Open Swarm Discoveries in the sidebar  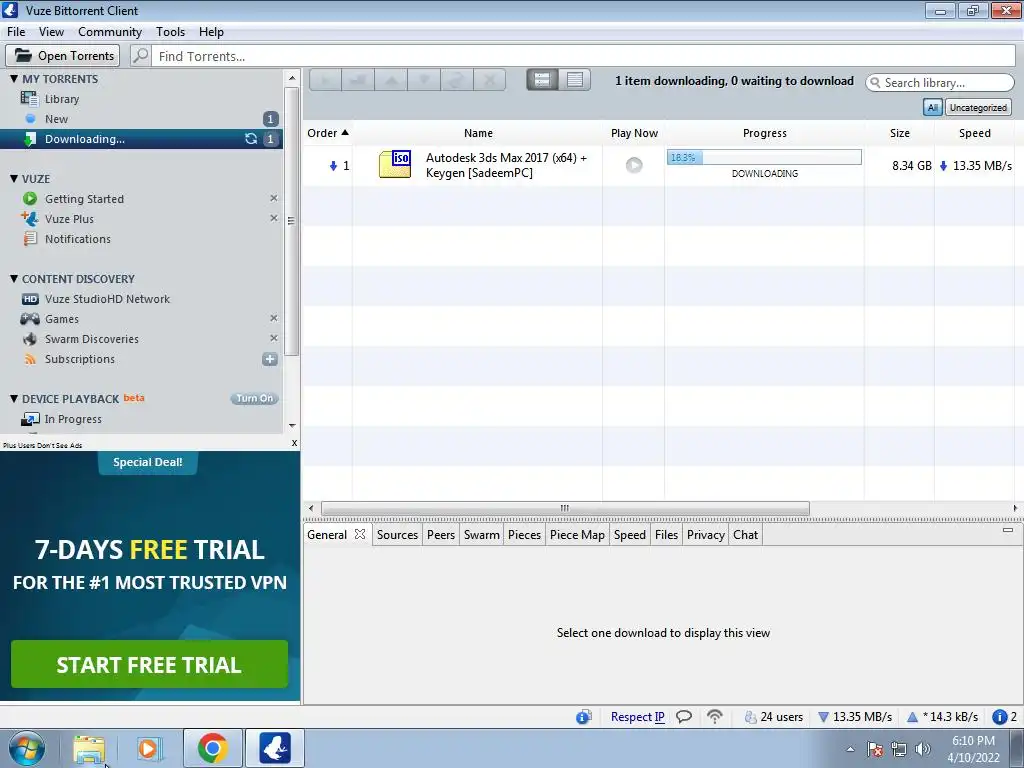click(x=91, y=339)
